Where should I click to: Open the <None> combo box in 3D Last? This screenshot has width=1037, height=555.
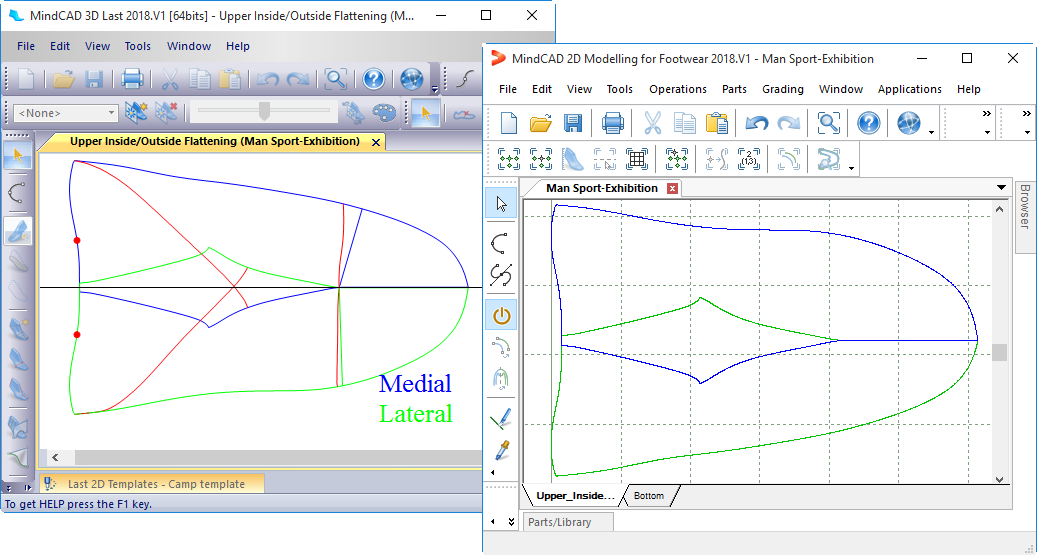(65, 113)
